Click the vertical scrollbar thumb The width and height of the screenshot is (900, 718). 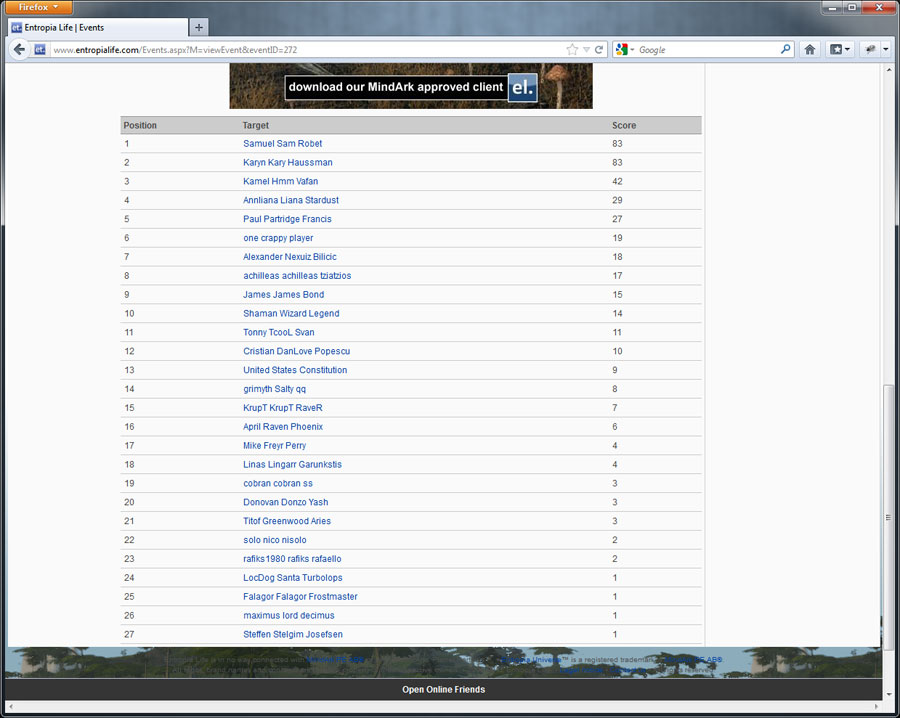(888, 518)
